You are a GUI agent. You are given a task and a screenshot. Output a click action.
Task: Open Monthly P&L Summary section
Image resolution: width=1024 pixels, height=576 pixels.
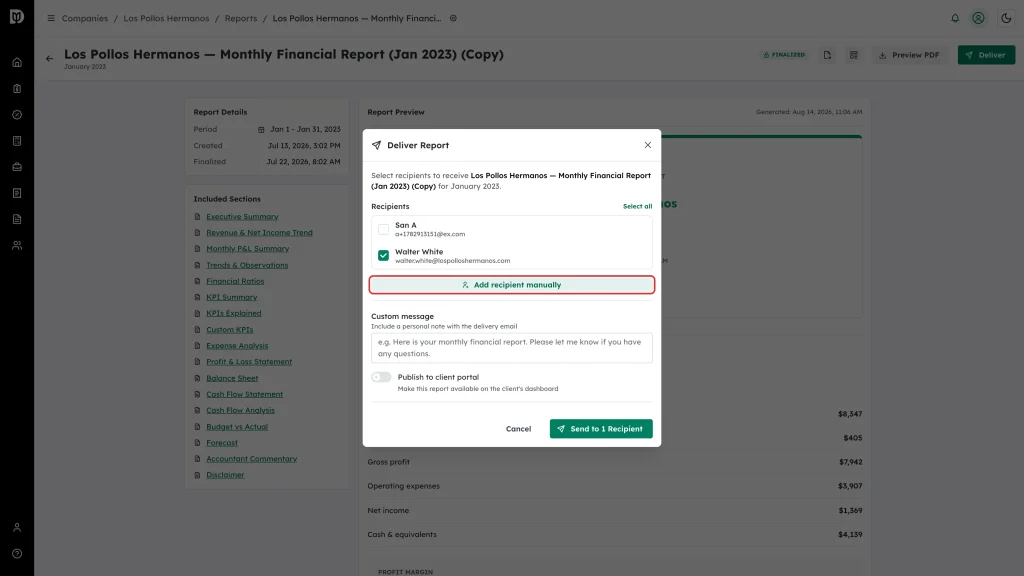pyautogui.click(x=248, y=249)
